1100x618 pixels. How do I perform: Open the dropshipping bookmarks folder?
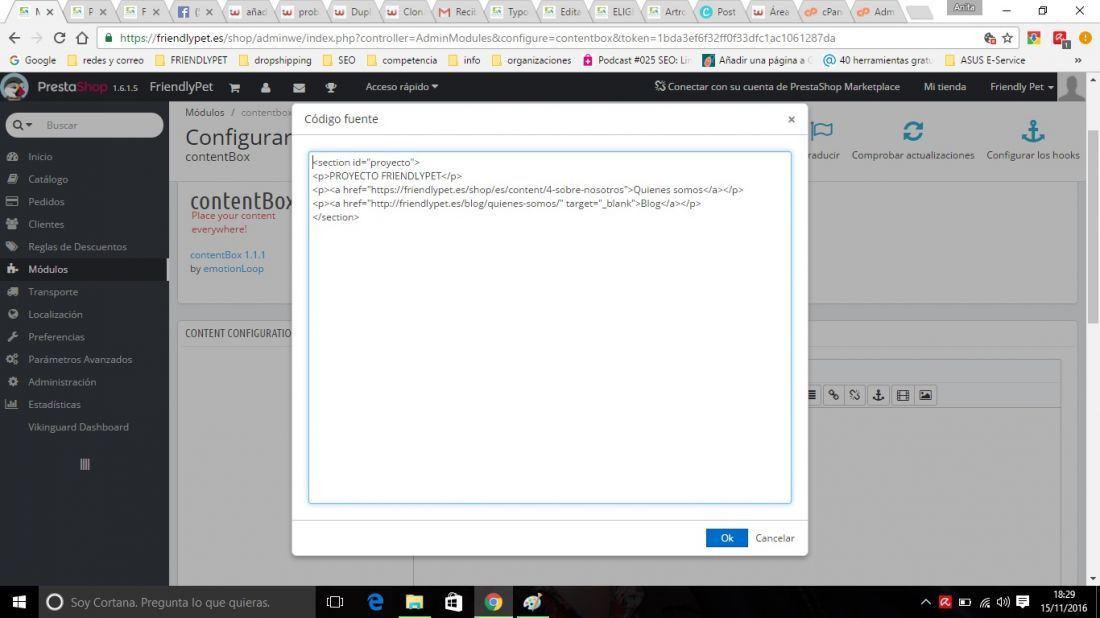coord(275,60)
